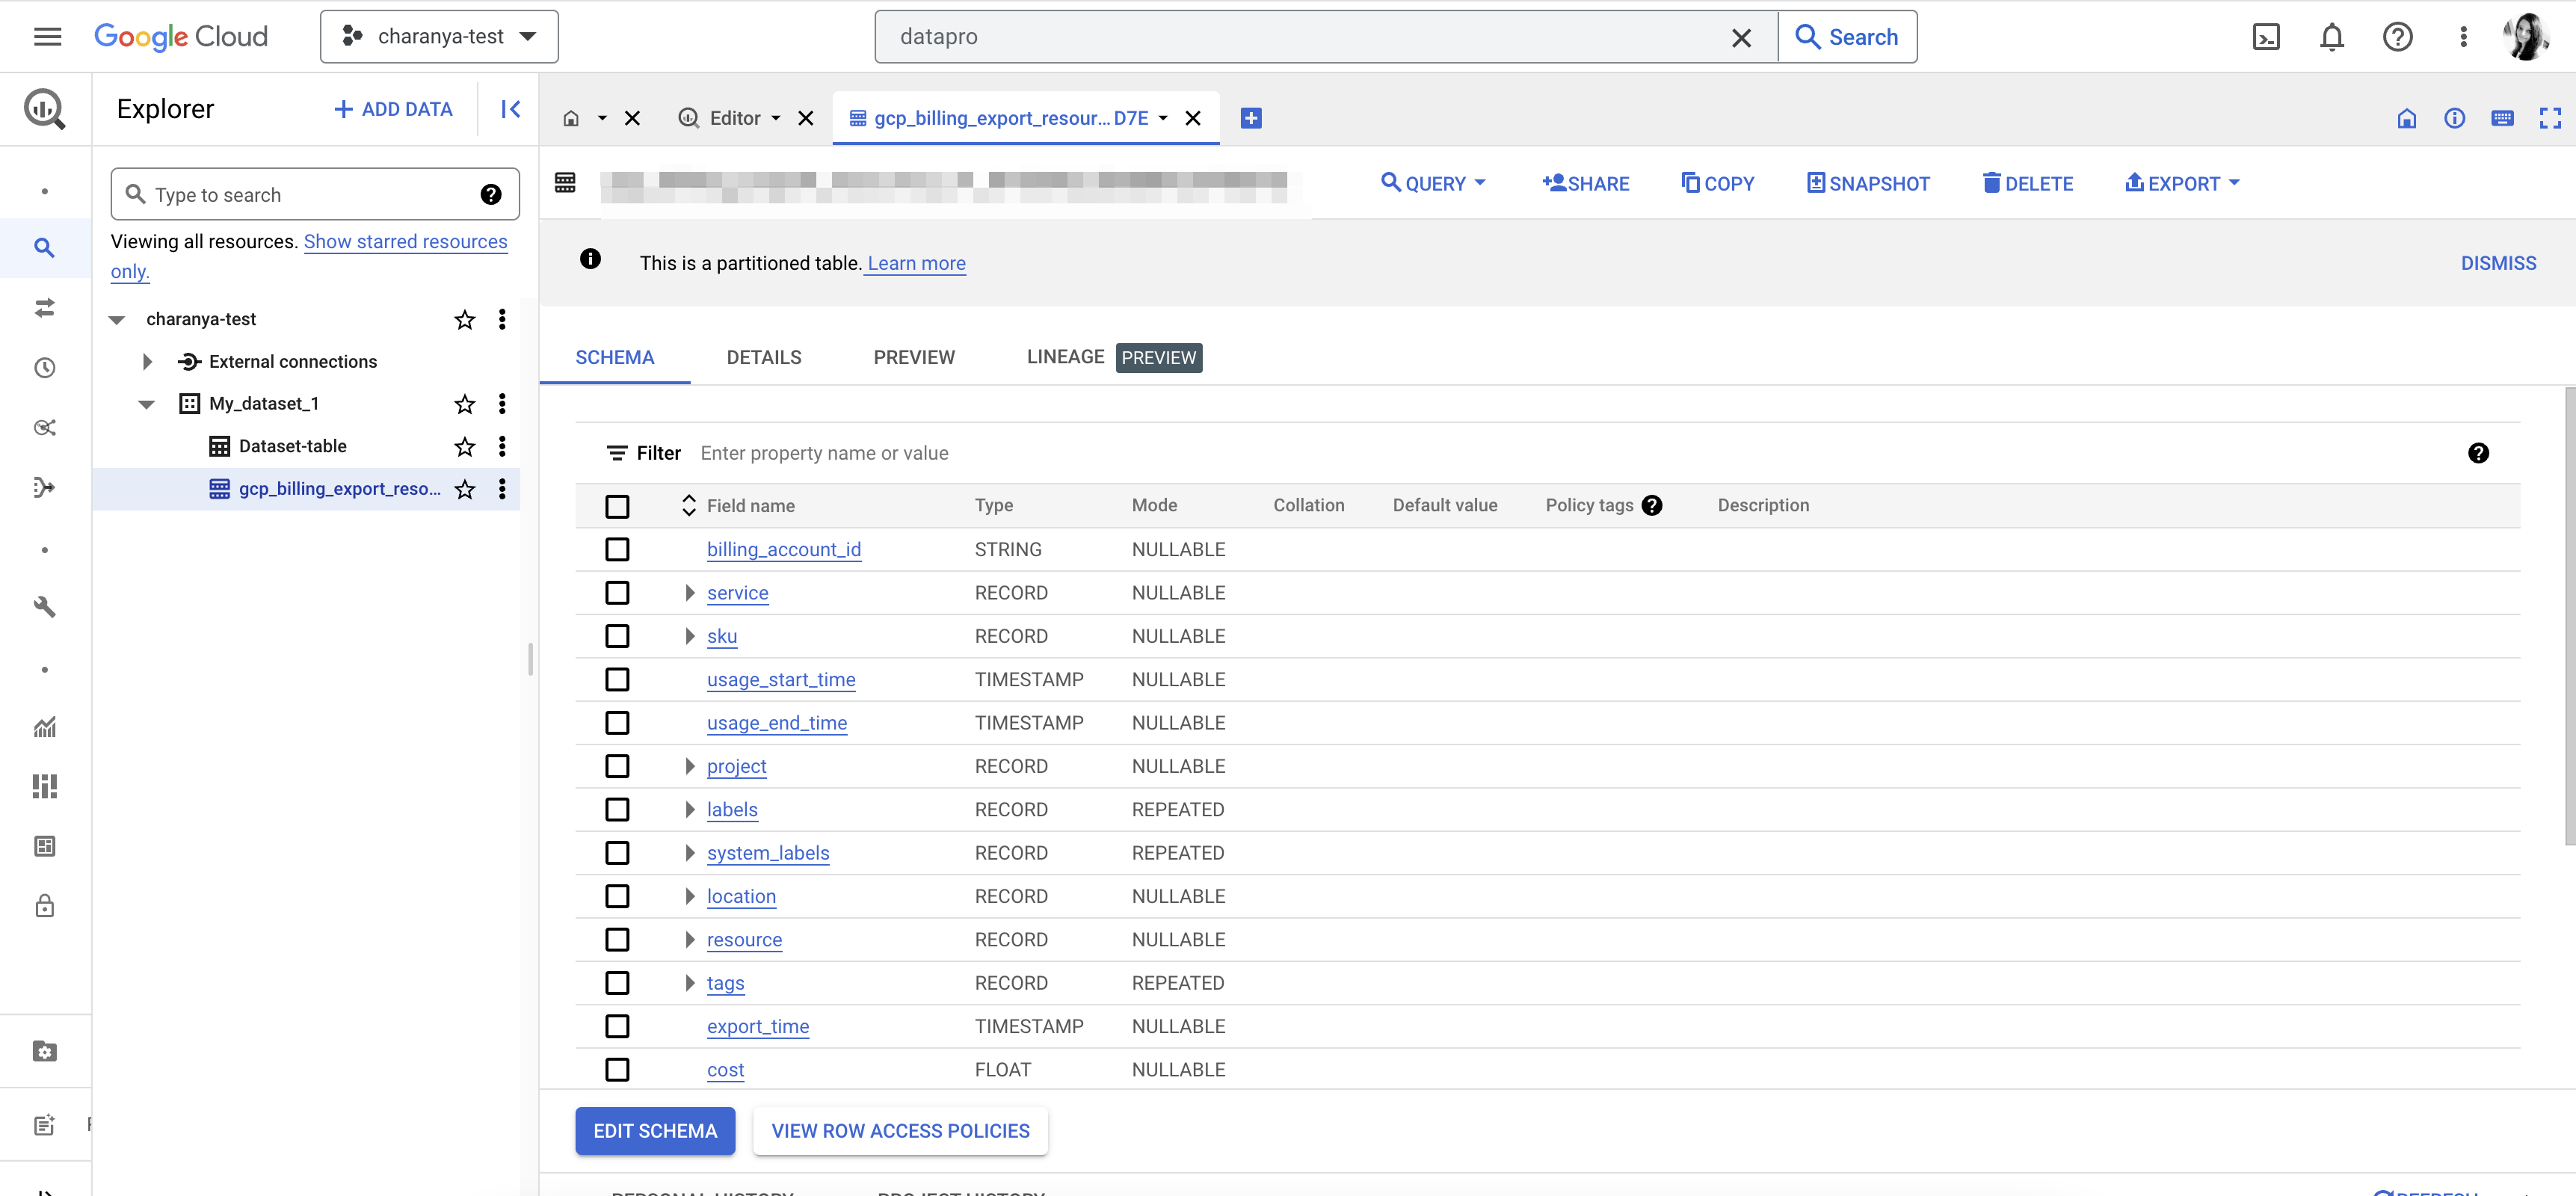Open the three-dot settings menu in top header

[x=2464, y=37]
